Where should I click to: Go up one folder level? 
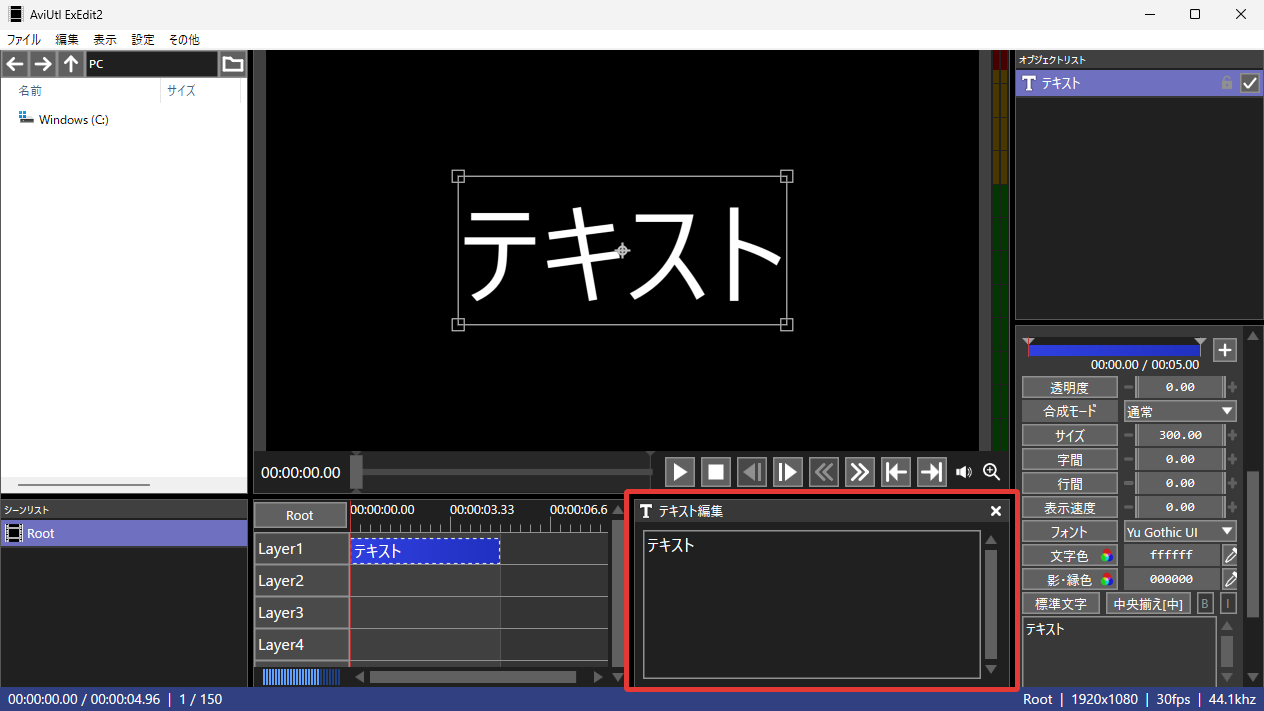point(71,64)
